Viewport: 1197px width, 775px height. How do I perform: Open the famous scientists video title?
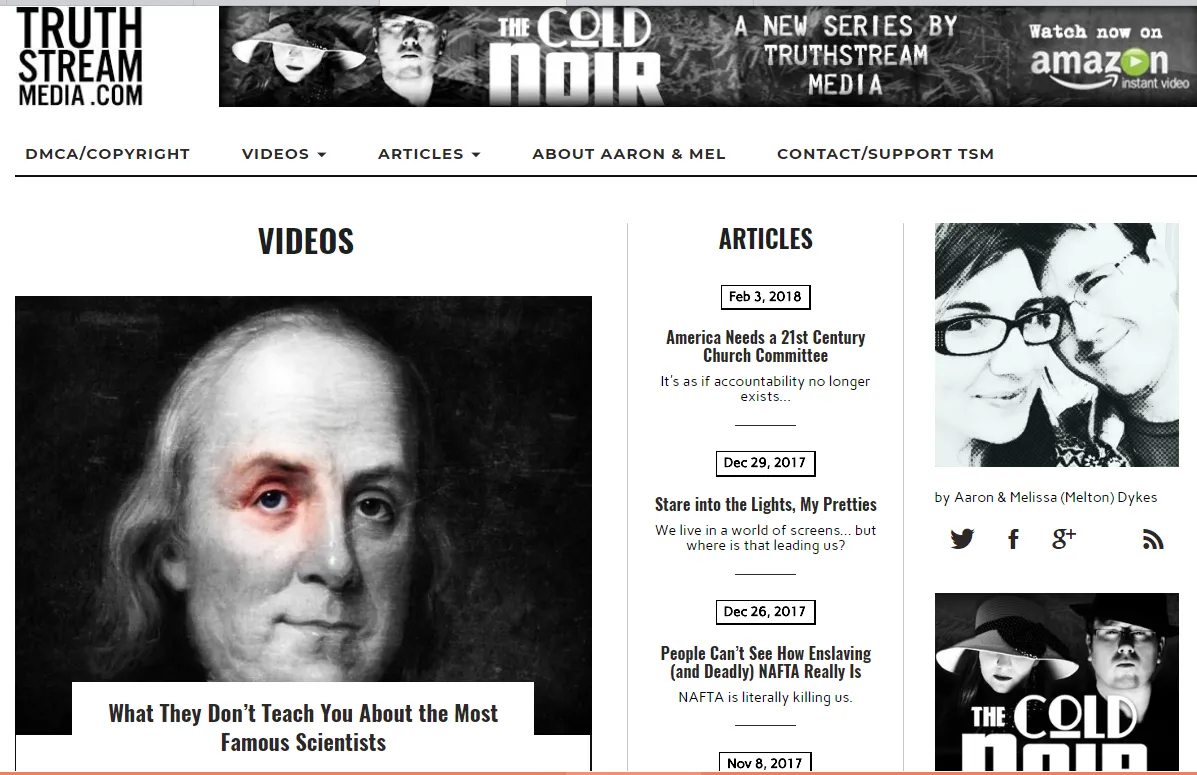pos(303,728)
